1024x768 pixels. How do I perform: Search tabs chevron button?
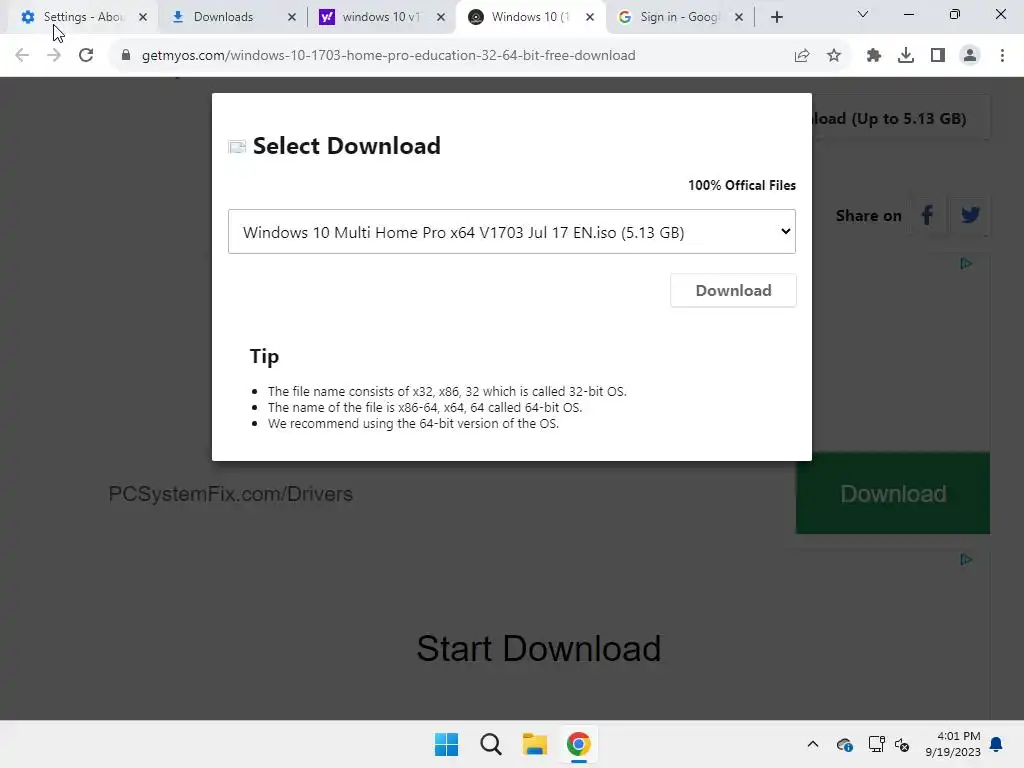[x=863, y=14]
